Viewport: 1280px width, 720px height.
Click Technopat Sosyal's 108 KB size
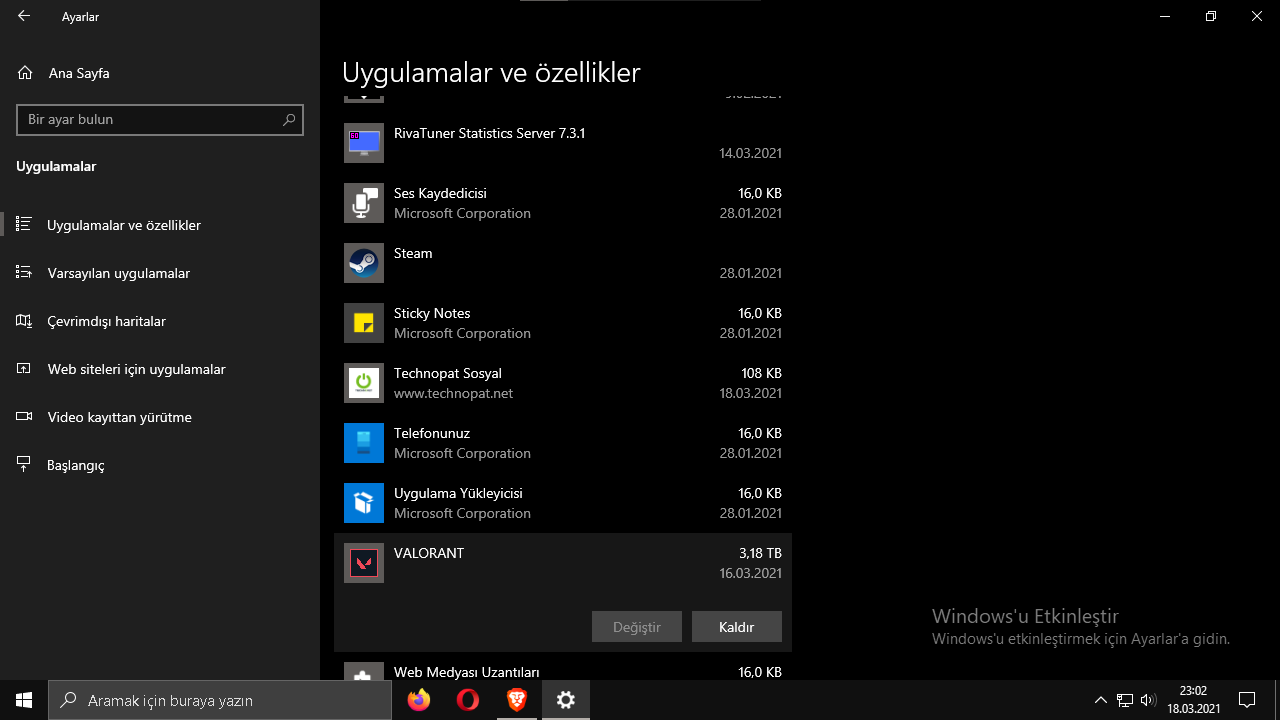(761, 373)
